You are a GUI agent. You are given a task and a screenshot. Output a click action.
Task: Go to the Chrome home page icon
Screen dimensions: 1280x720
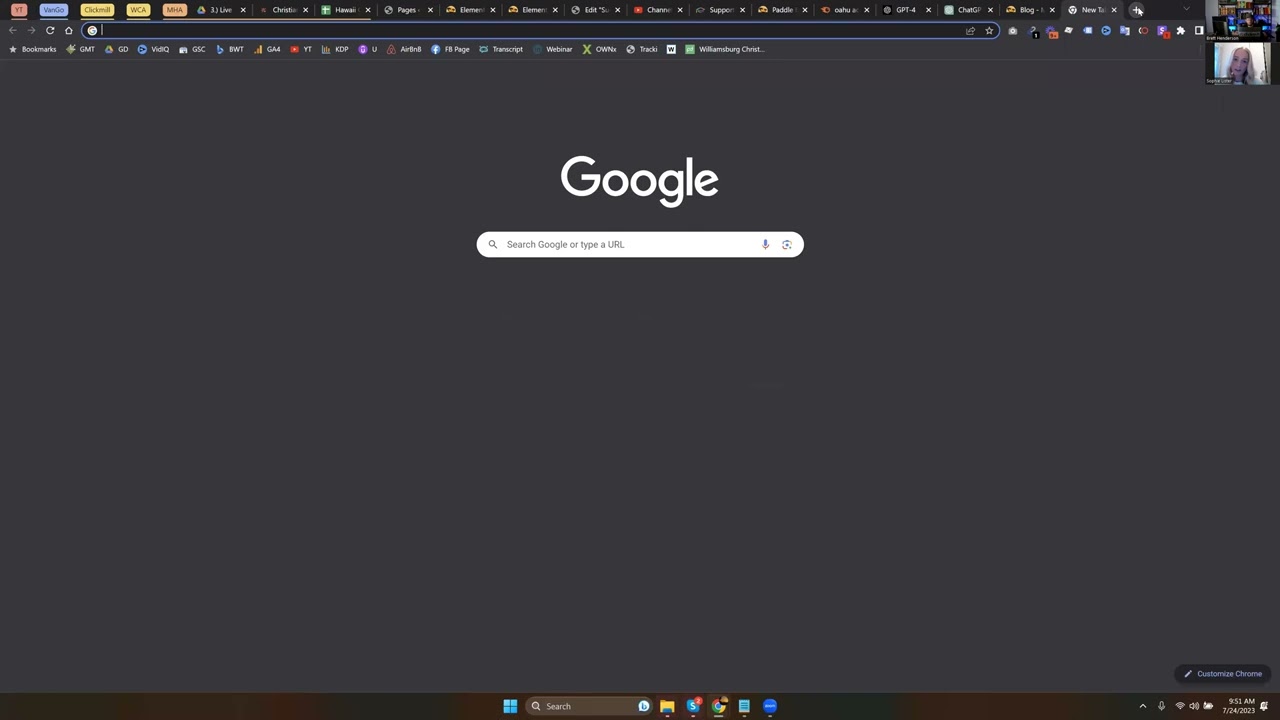click(69, 30)
